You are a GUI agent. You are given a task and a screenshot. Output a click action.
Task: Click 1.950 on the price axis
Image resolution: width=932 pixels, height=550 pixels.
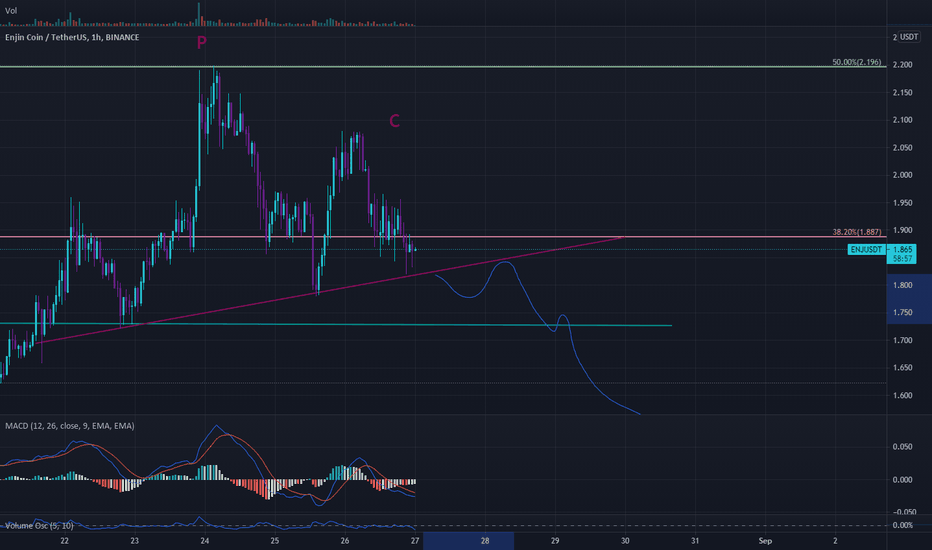[x=902, y=203]
